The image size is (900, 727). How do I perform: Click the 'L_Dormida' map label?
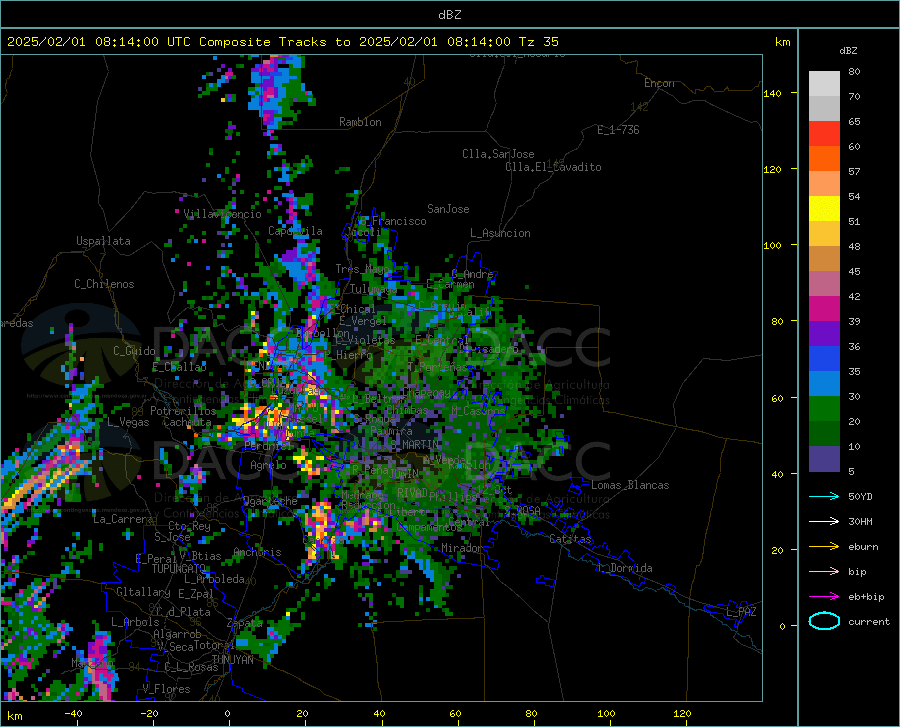(x=625, y=568)
